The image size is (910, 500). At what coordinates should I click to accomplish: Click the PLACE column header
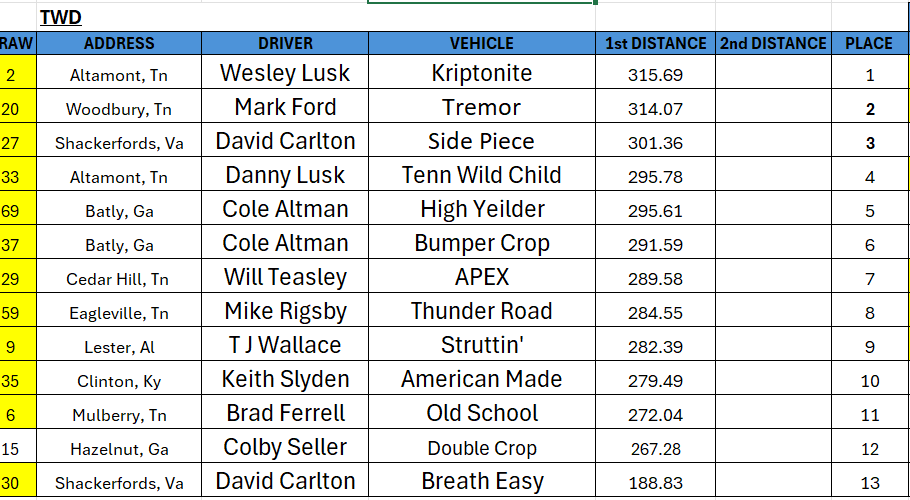(869, 44)
